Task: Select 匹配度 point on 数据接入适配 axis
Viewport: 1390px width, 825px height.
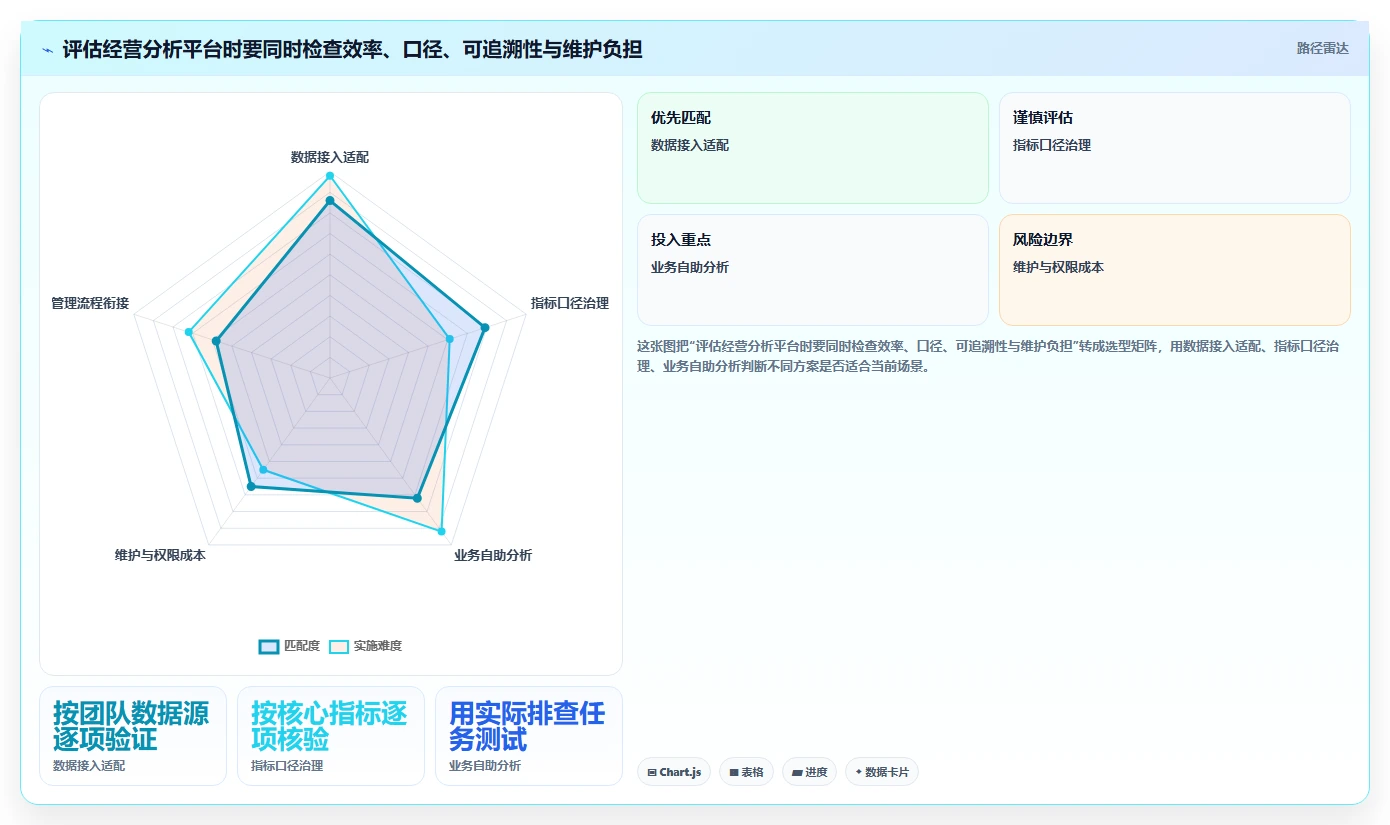Action: pyautogui.click(x=329, y=201)
